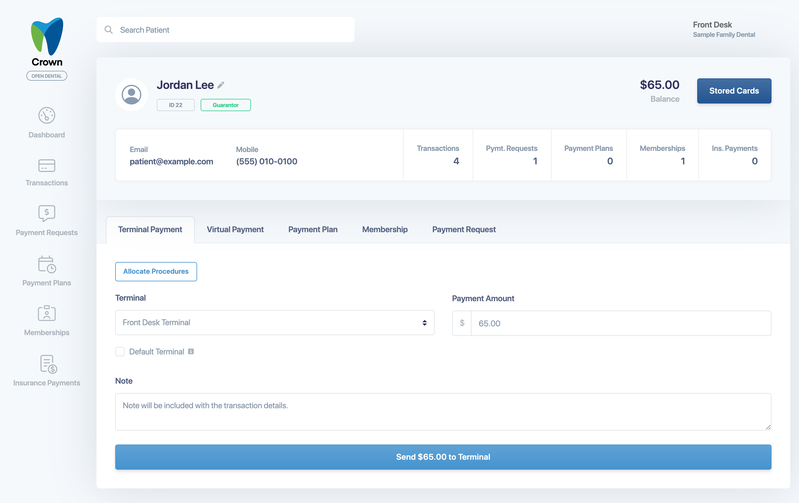799x503 pixels.
Task: Click the OPEN DENTAL badge
Action: click(47, 76)
